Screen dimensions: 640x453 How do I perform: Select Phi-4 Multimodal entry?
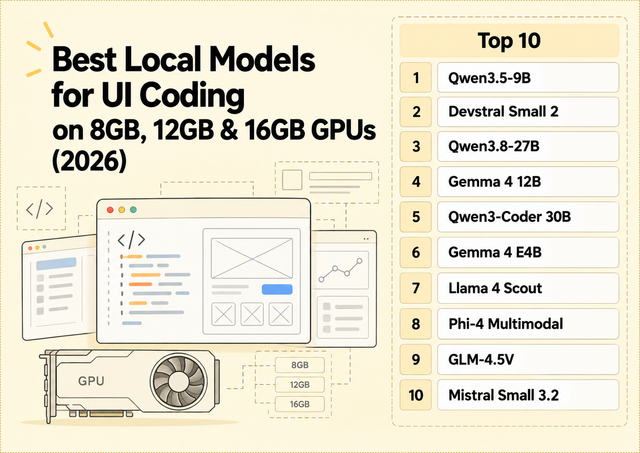coord(528,324)
